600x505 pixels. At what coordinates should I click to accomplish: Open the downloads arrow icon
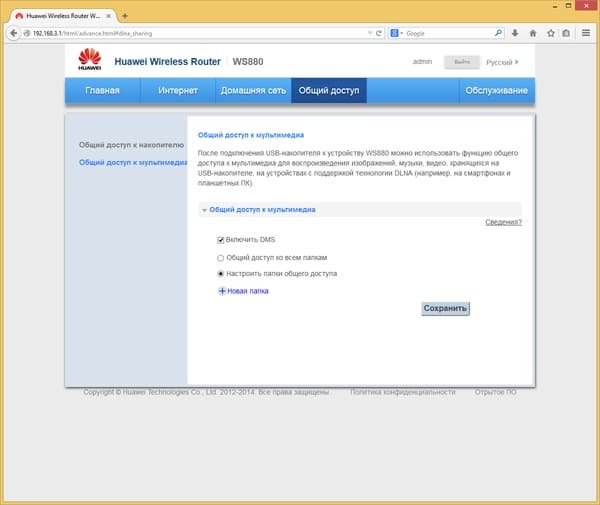[x=515, y=33]
